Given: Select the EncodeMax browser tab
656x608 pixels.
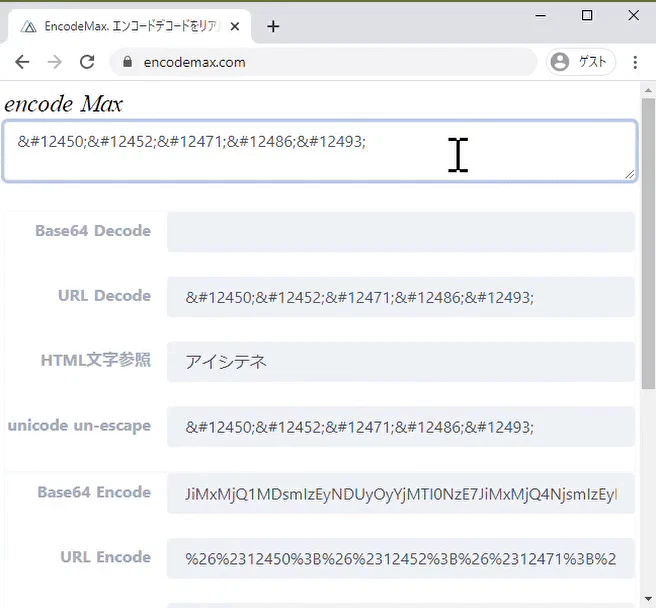Looking at the screenshot, I should click(129, 26).
